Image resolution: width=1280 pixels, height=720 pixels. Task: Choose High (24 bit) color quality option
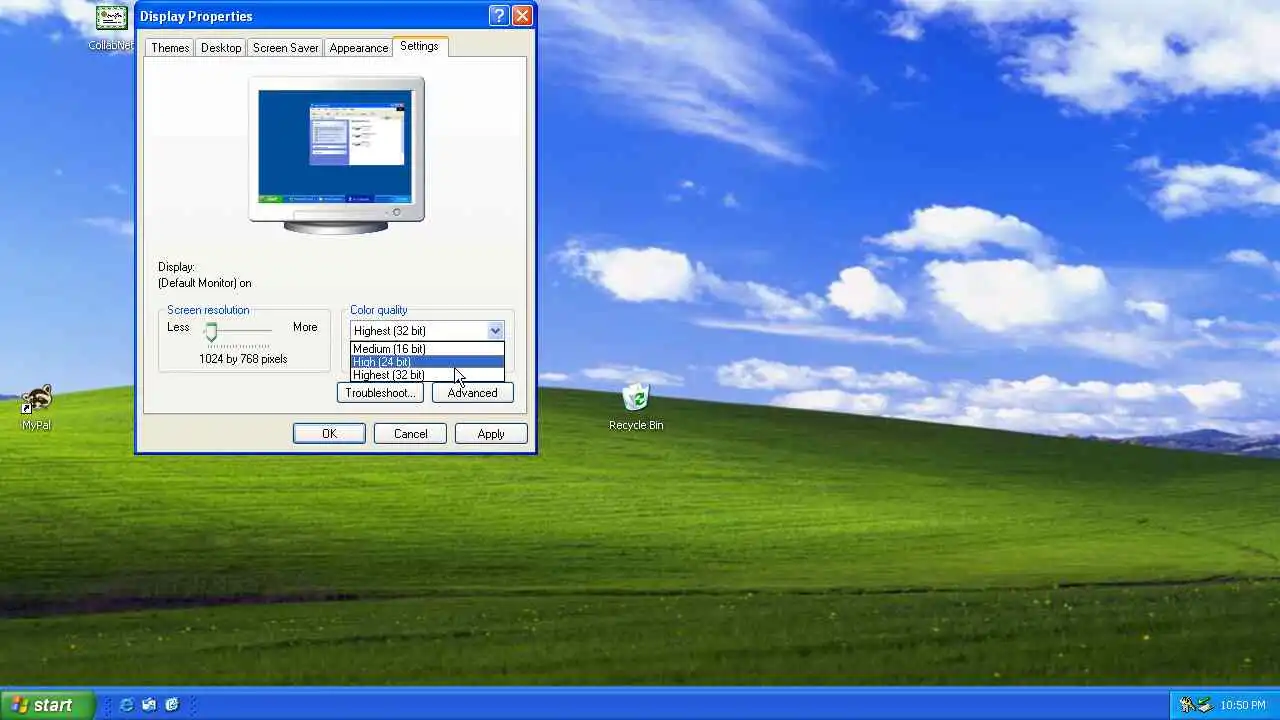click(x=427, y=362)
